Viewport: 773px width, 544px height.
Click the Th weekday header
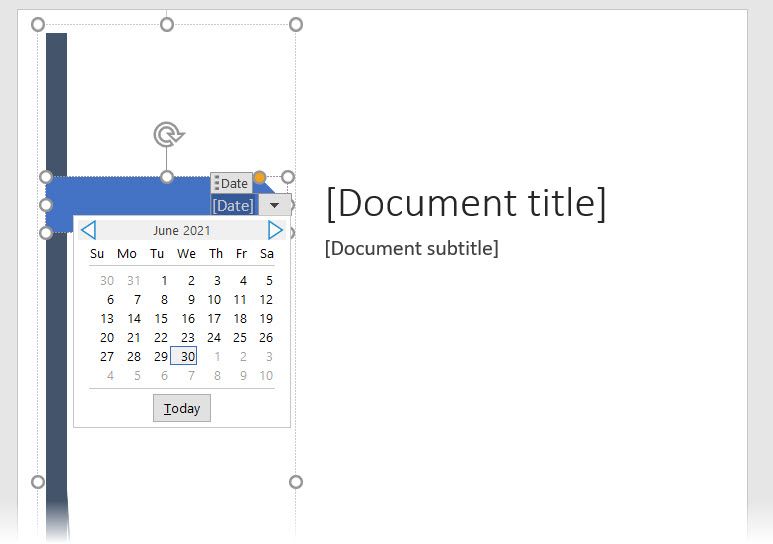point(215,254)
